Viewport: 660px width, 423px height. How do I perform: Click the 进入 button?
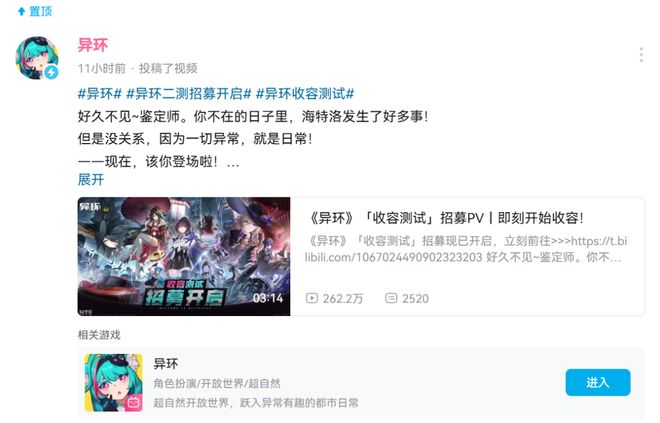(x=598, y=383)
